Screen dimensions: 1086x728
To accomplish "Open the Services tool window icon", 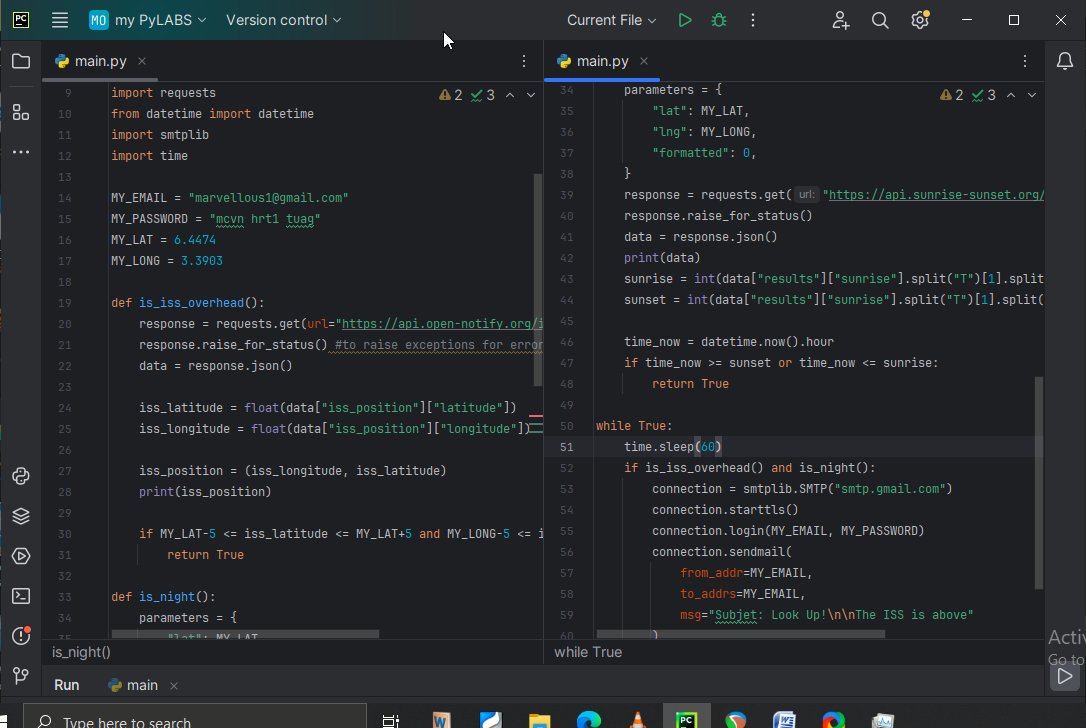I will click(x=21, y=556).
